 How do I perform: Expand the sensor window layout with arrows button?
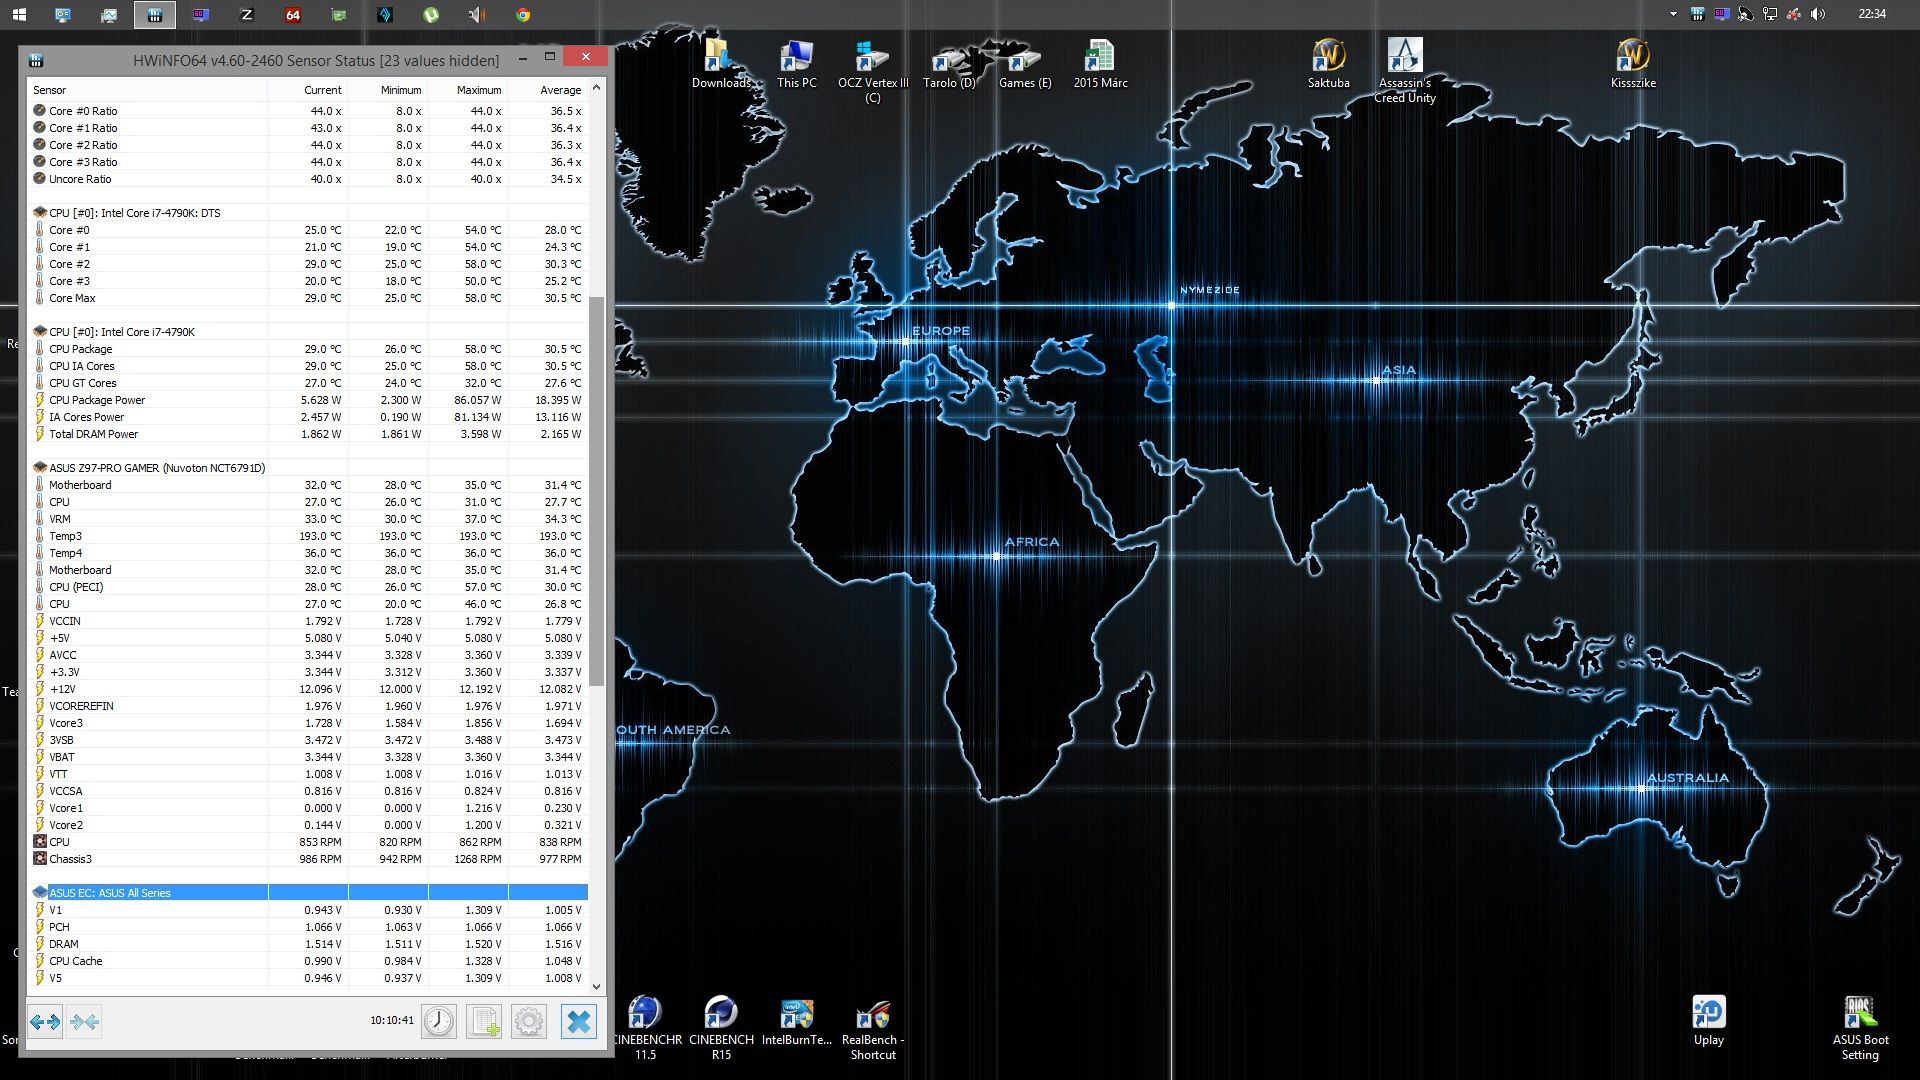45,1022
